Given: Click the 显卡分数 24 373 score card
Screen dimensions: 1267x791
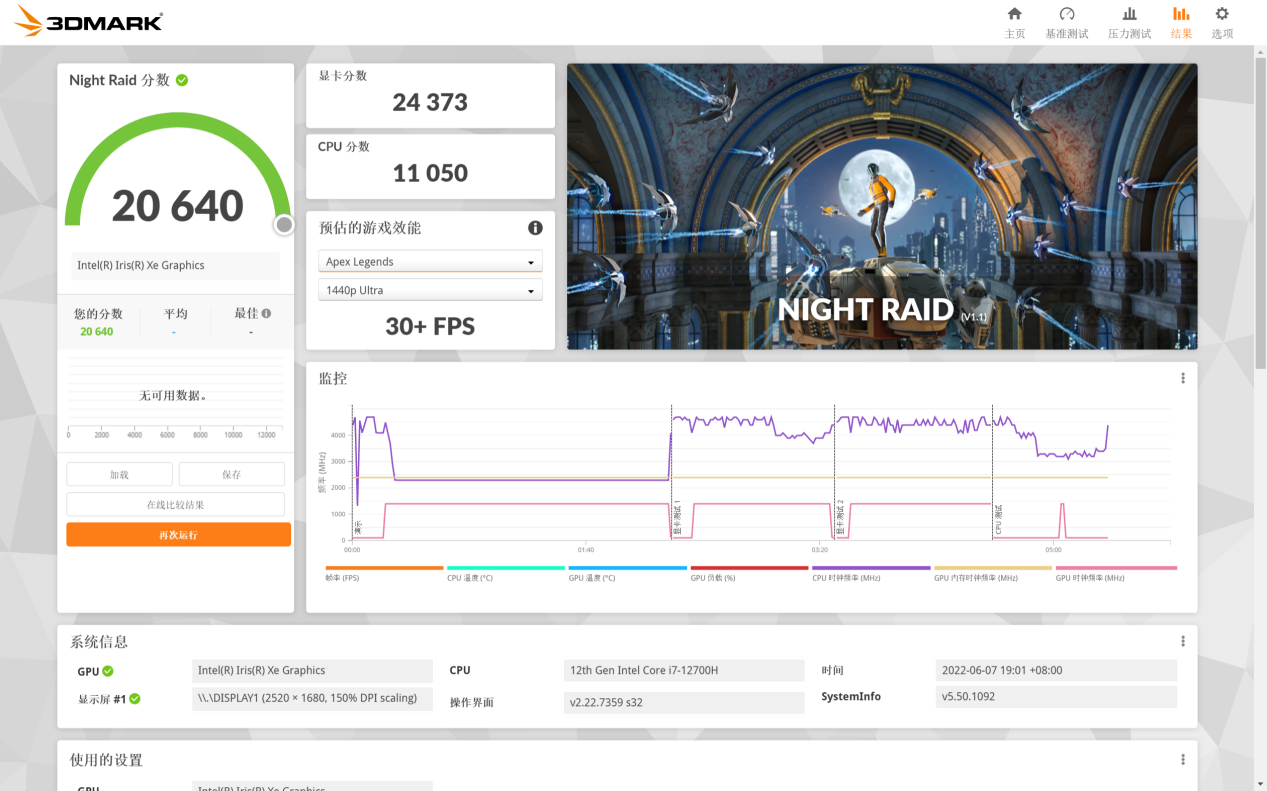Looking at the screenshot, I should point(430,96).
